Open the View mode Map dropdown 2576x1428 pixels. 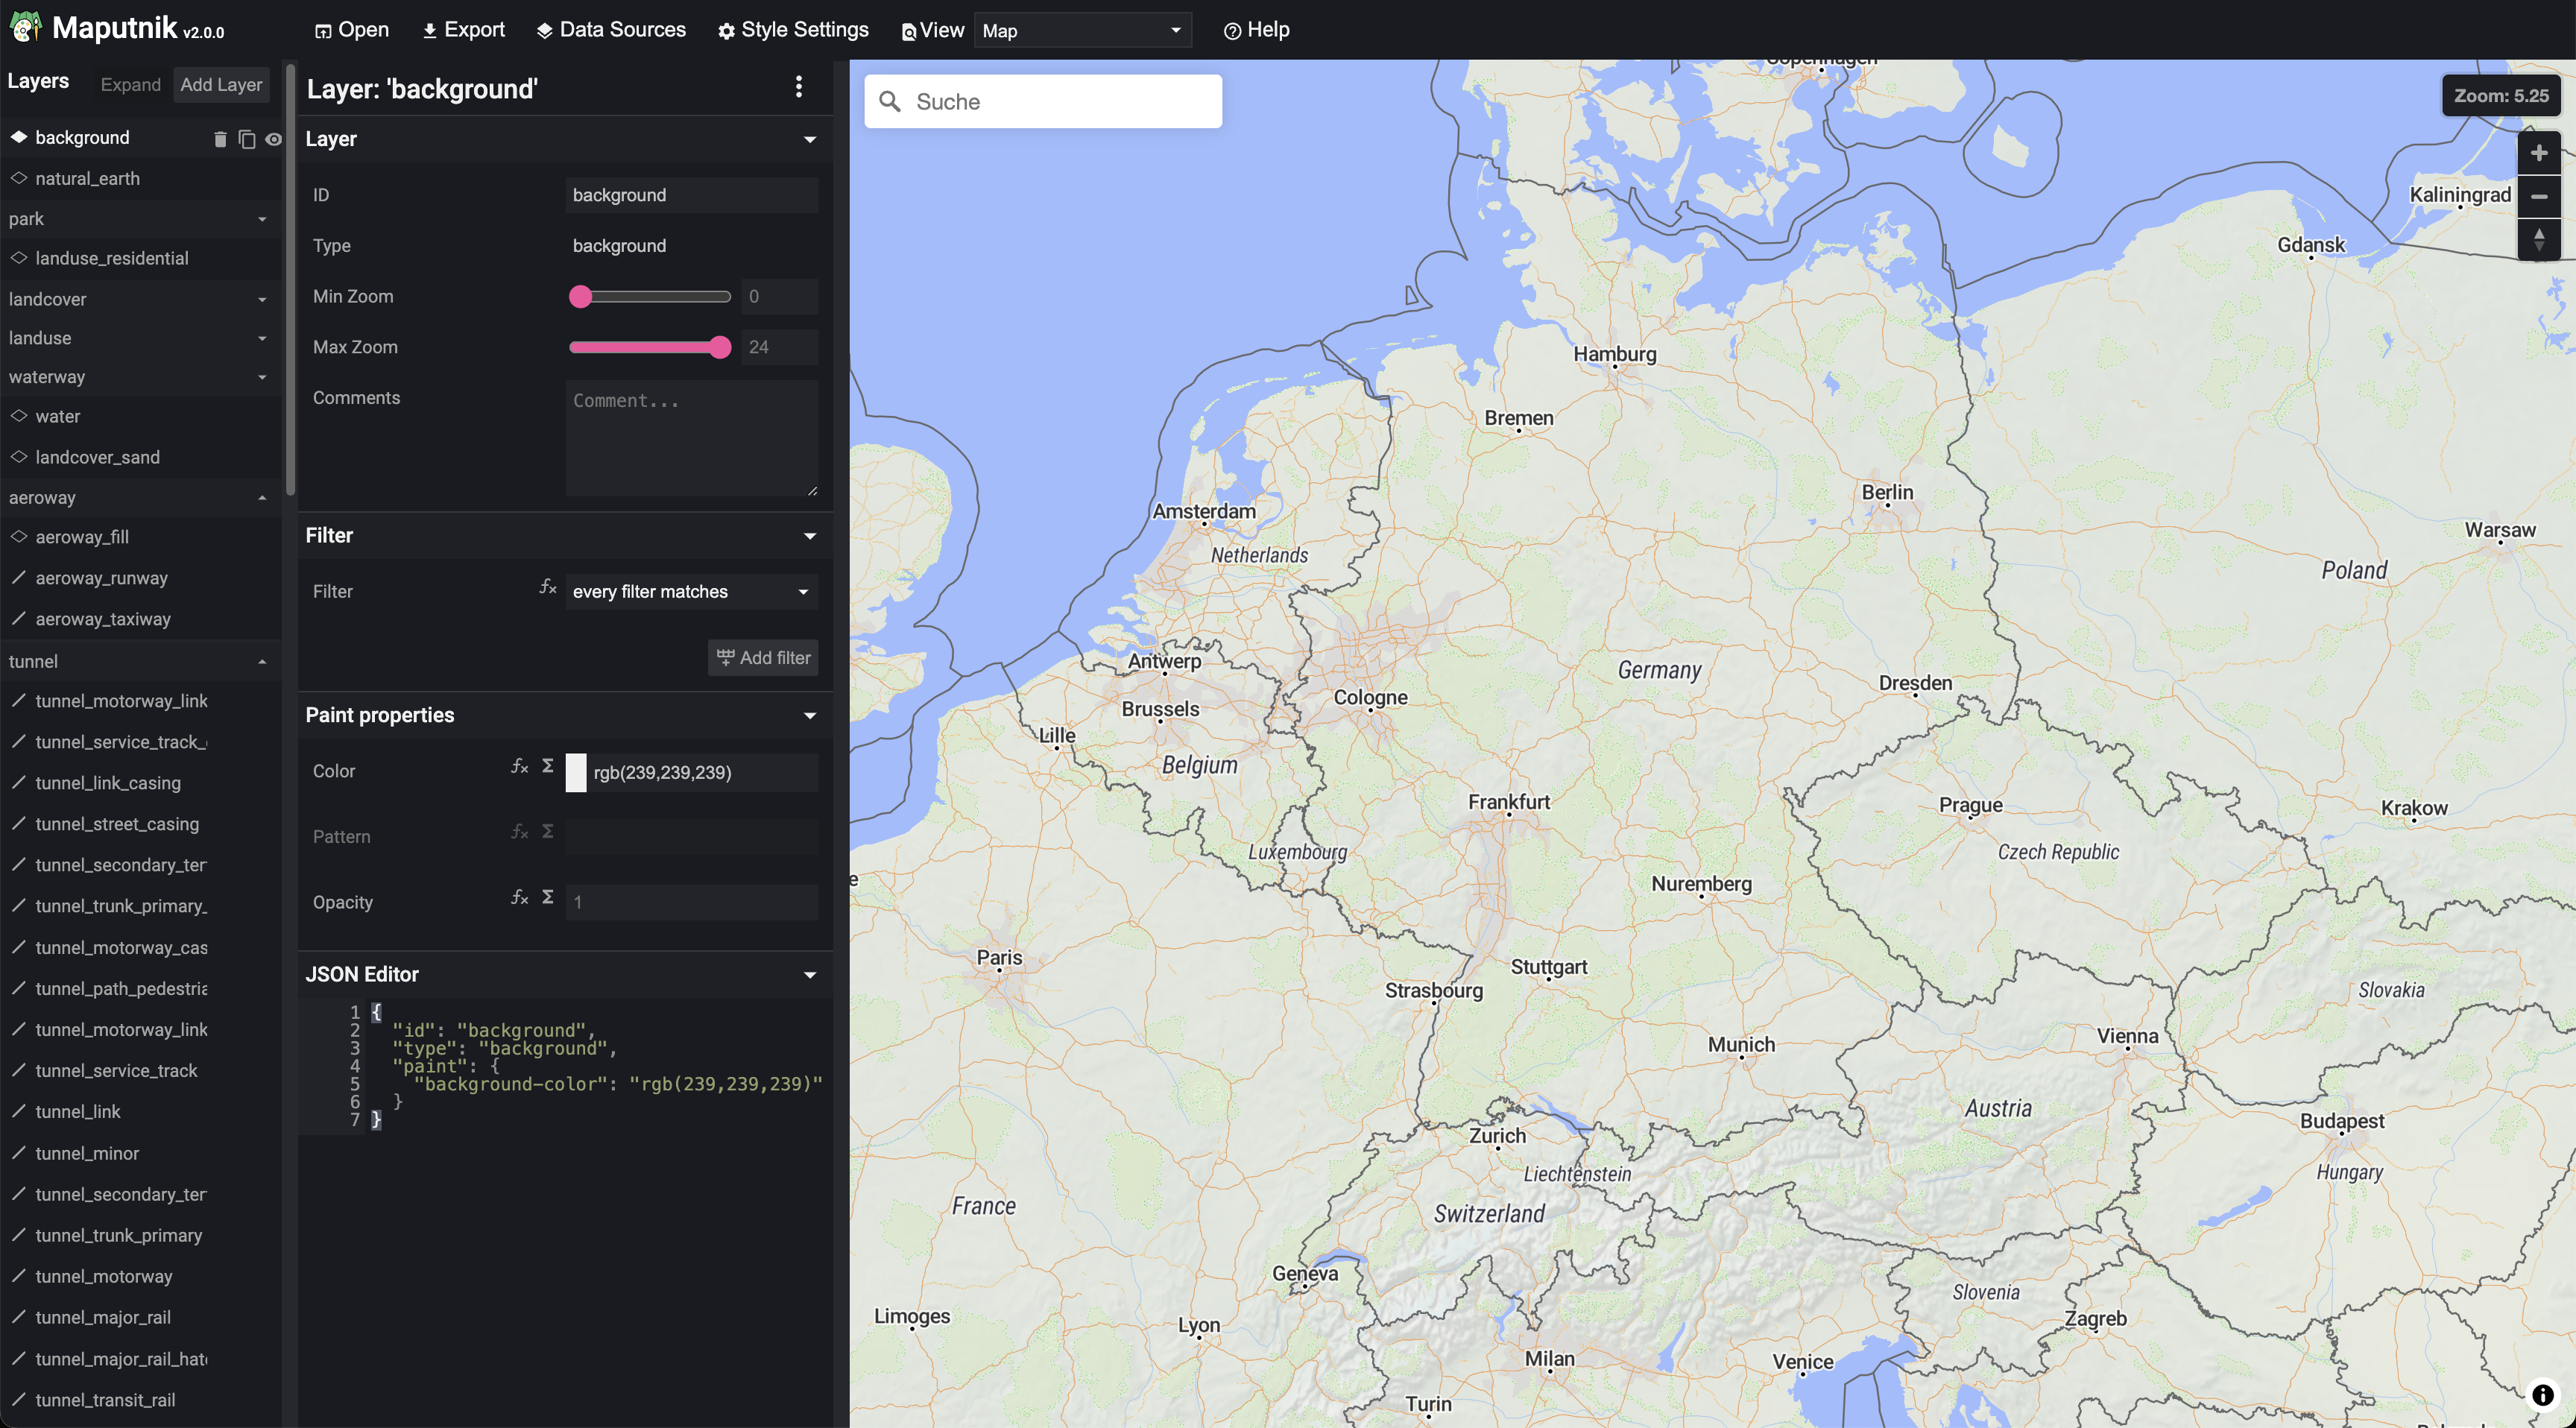[1082, 30]
